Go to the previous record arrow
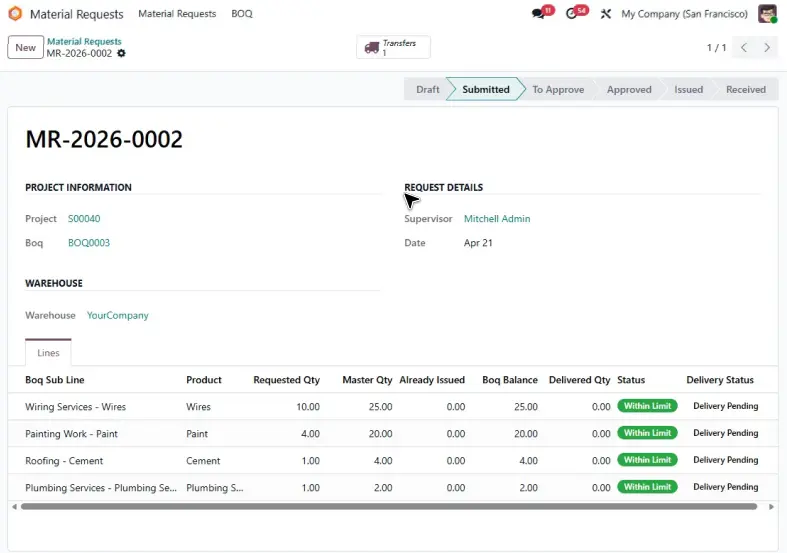Screen dimensions: 787x553 pos(744,48)
